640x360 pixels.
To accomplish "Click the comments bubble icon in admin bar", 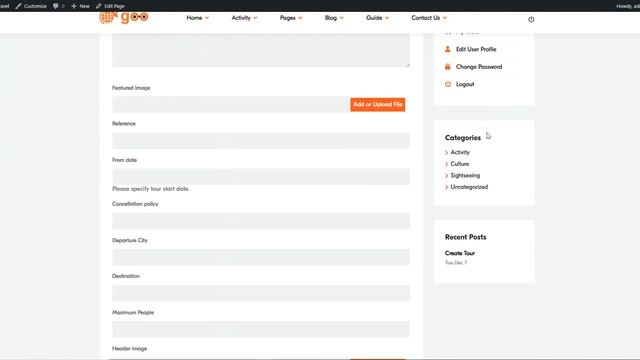I will 56,6.
